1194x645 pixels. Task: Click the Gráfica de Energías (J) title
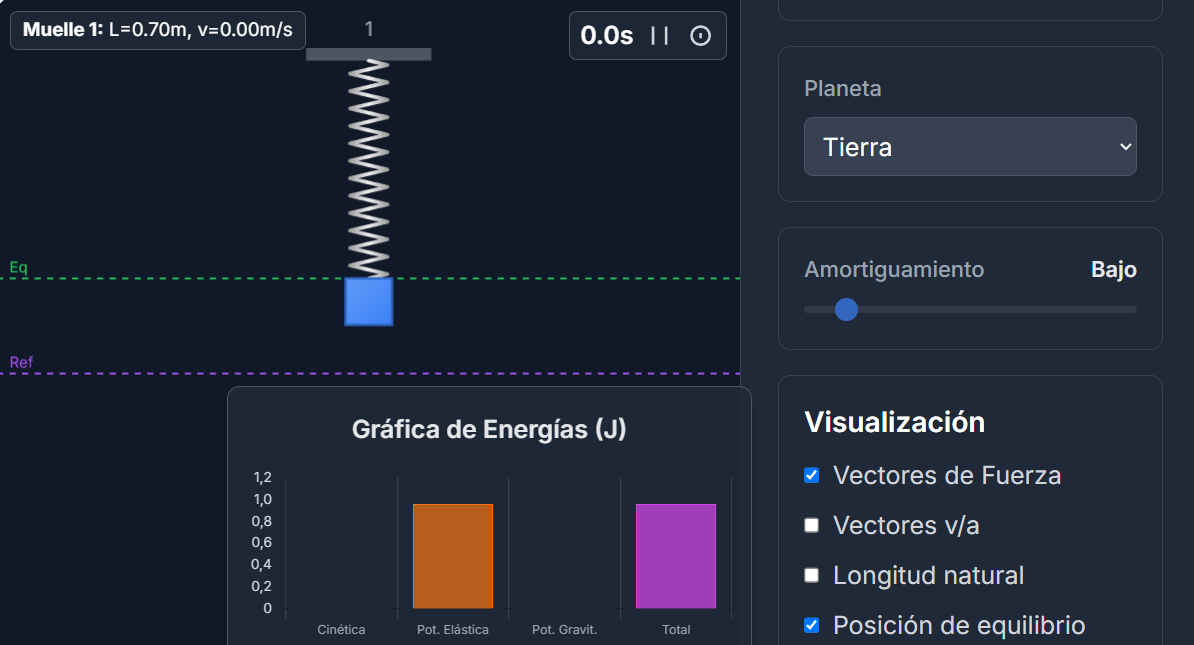pyautogui.click(x=489, y=430)
